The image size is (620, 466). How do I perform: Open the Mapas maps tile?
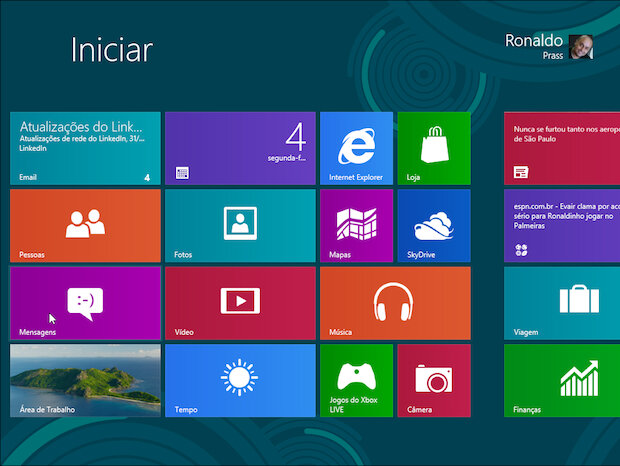tap(357, 226)
